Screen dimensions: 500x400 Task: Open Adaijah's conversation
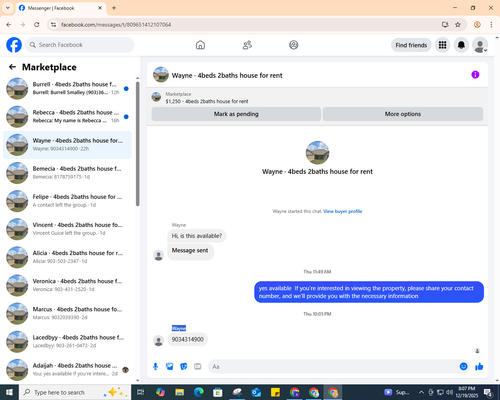pos(67,370)
